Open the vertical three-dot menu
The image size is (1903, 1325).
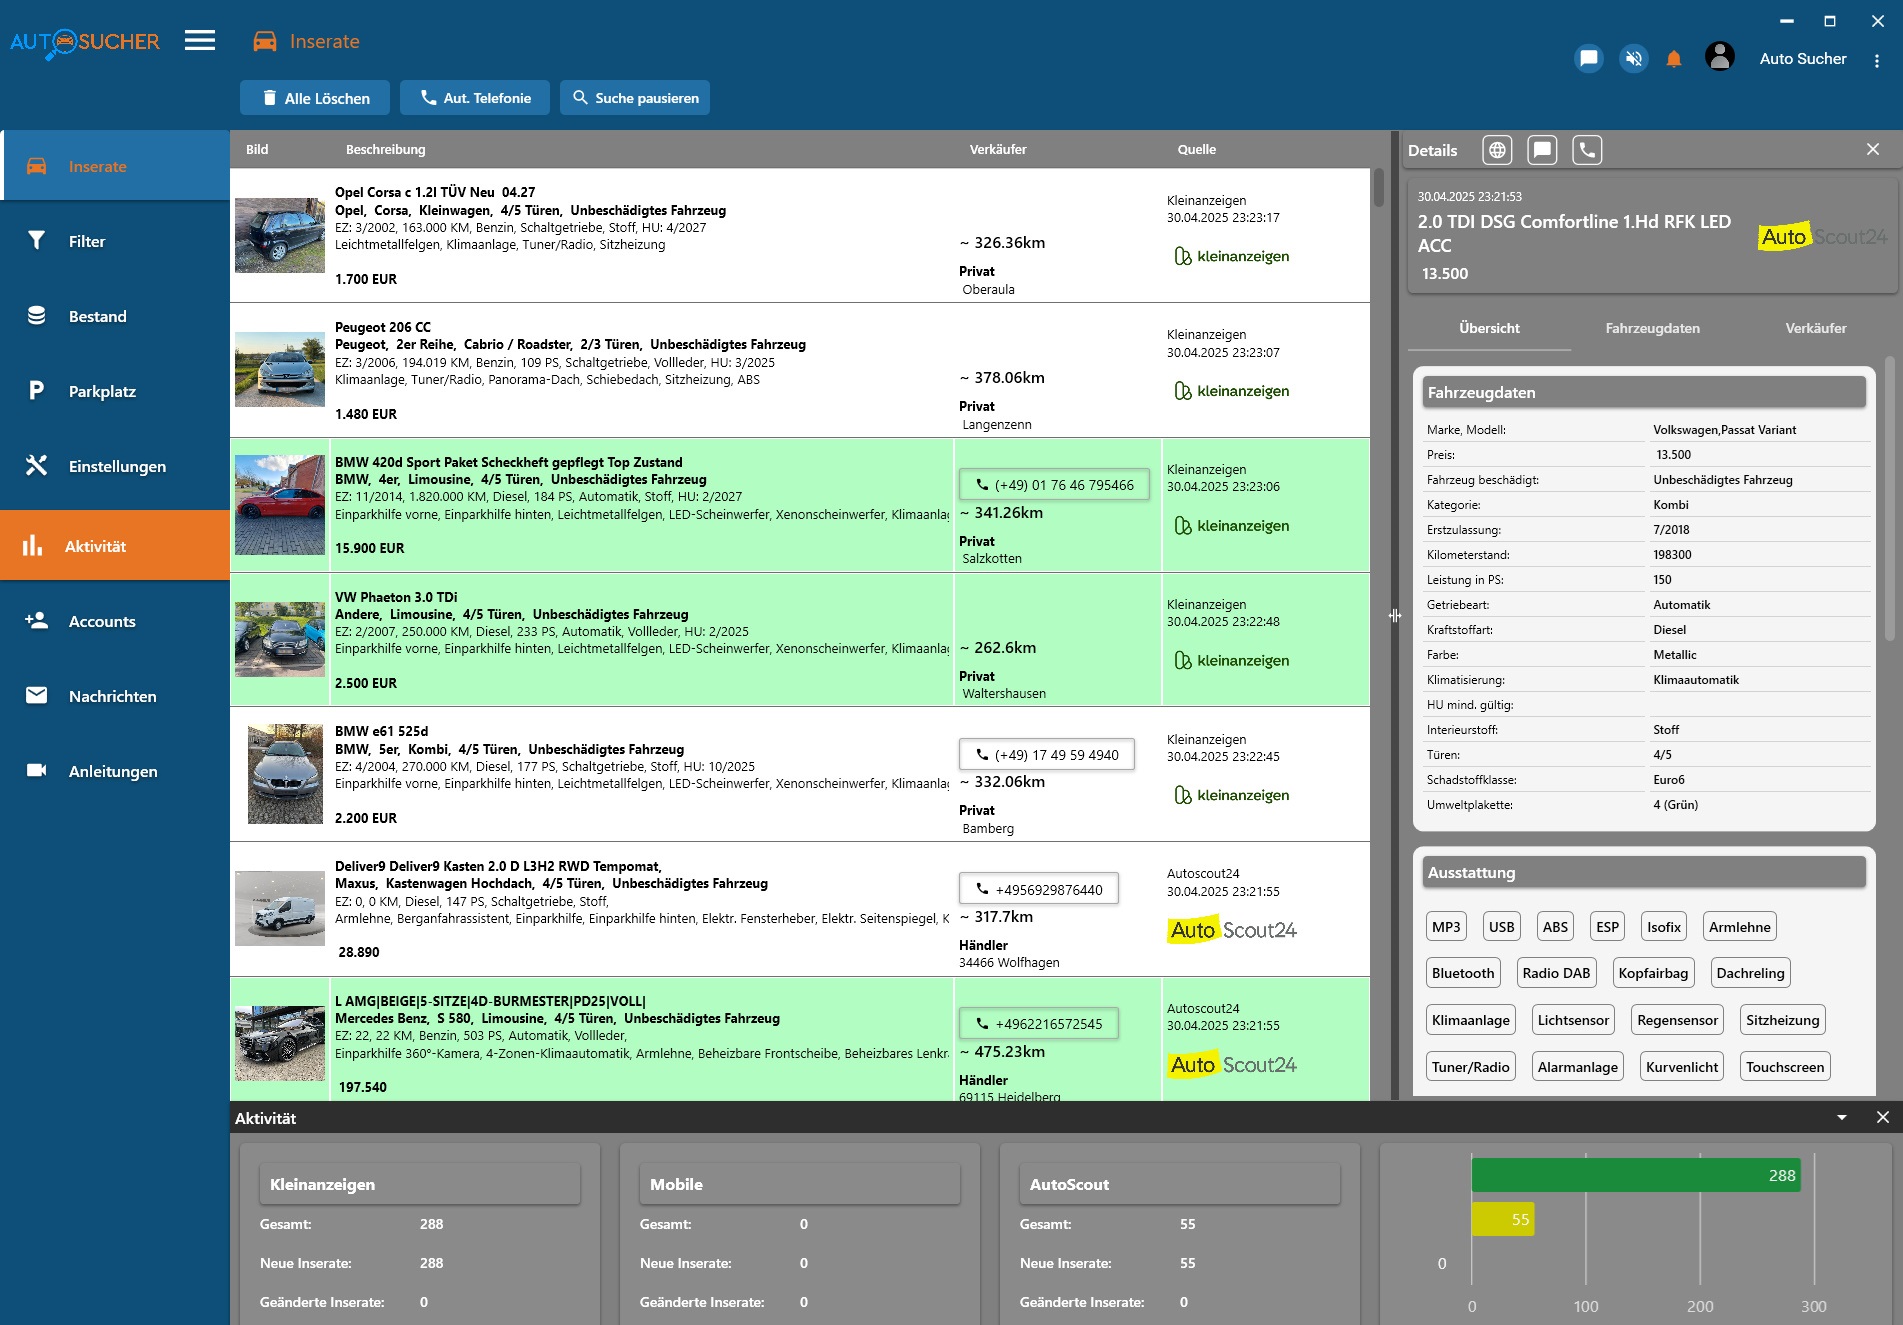[x=1876, y=60]
